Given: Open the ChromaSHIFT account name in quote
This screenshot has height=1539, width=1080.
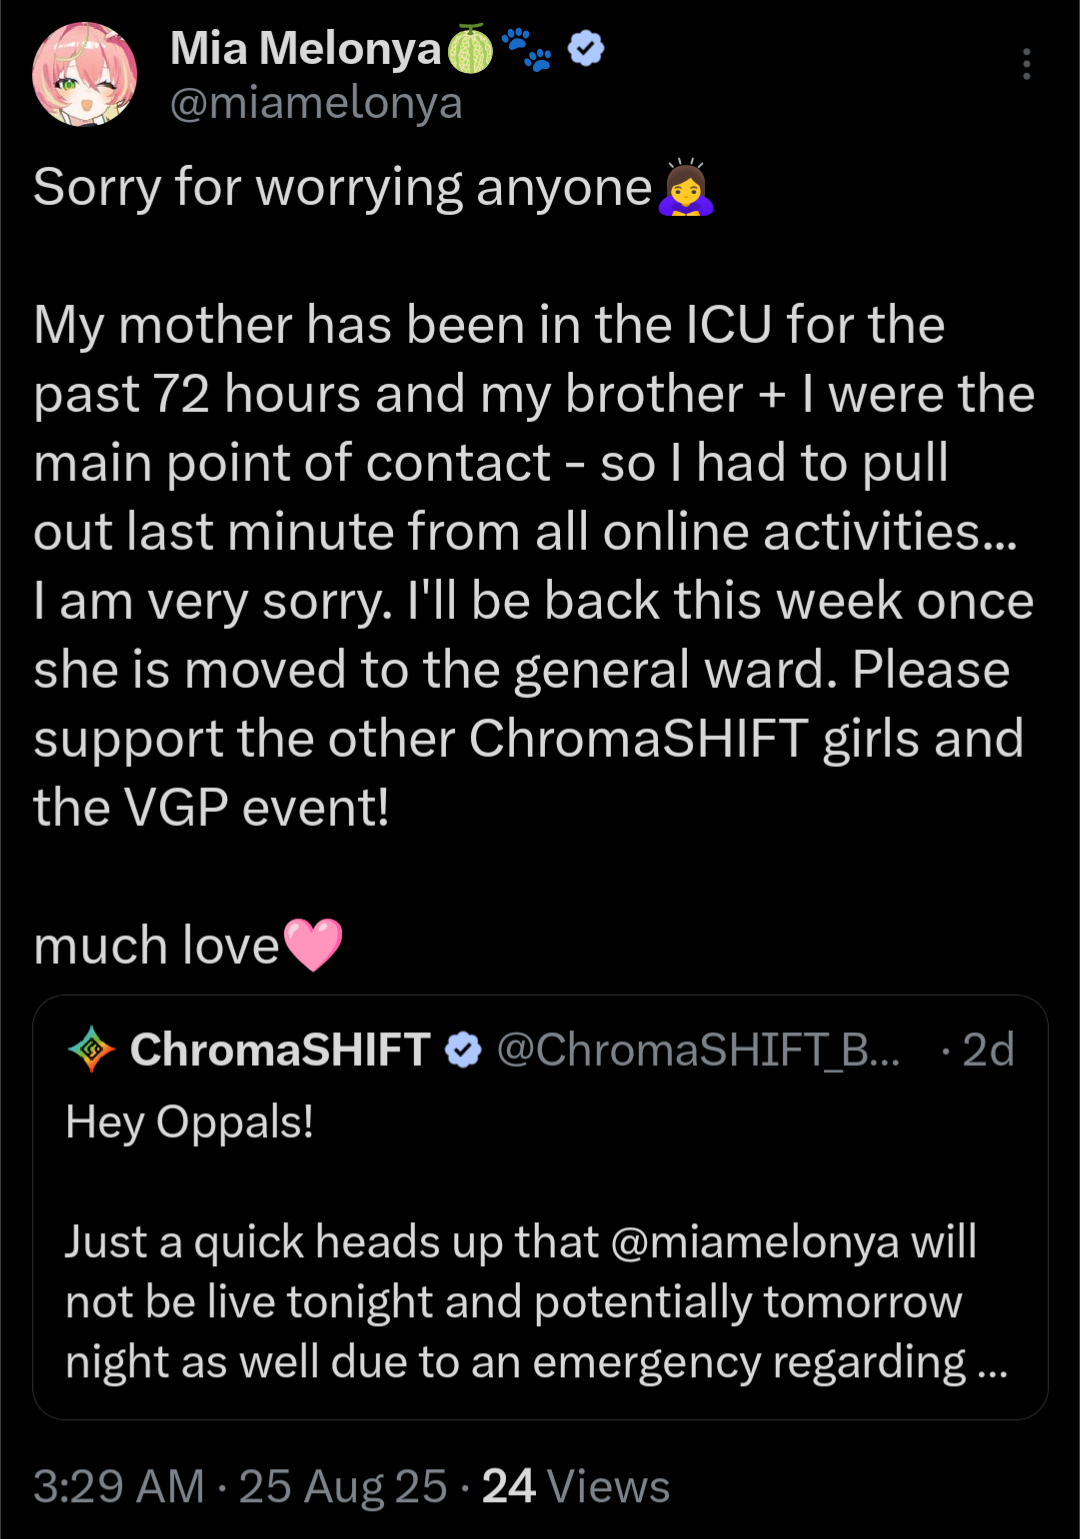Looking at the screenshot, I should coord(280,1050).
